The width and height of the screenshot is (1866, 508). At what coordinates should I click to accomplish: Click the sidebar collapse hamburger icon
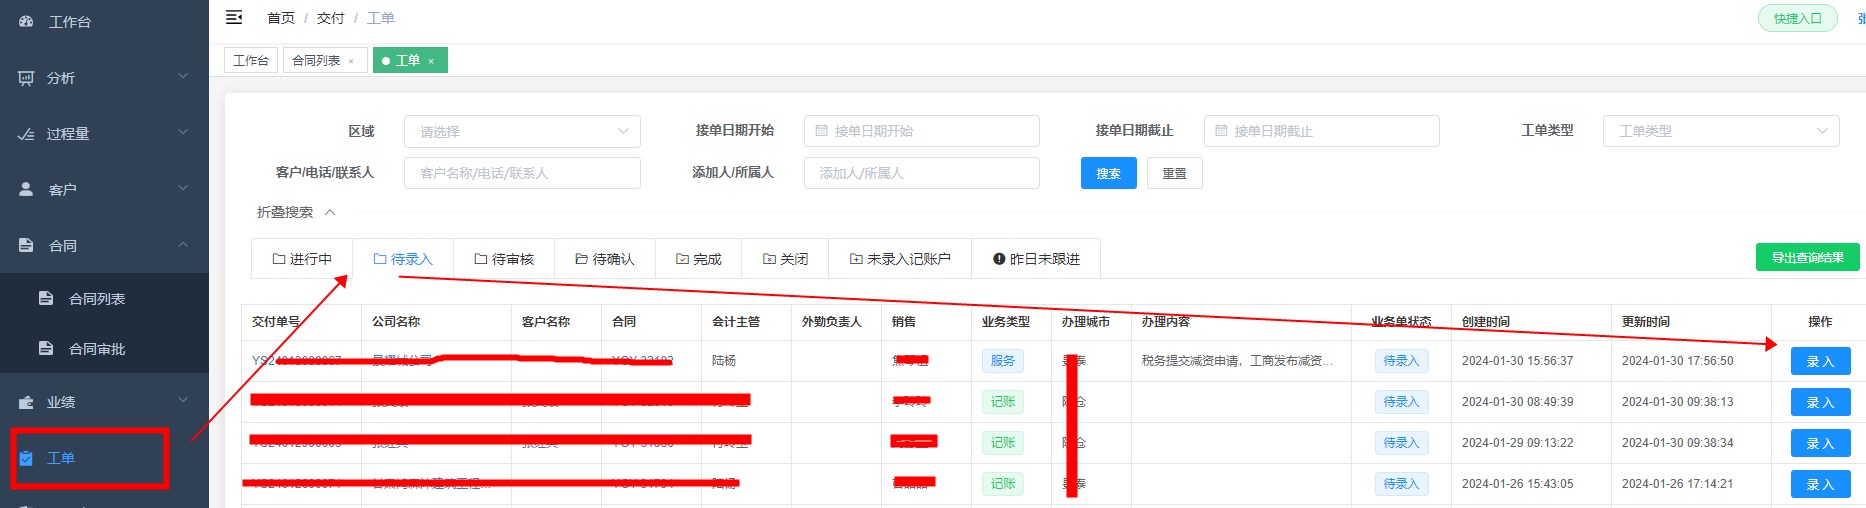tap(234, 17)
